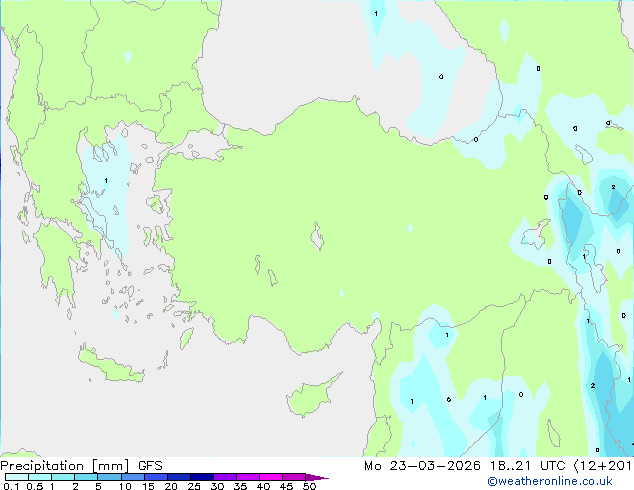Click the 35–40 mm legend swatch
Screen dimensions: 634x490
click(248, 477)
